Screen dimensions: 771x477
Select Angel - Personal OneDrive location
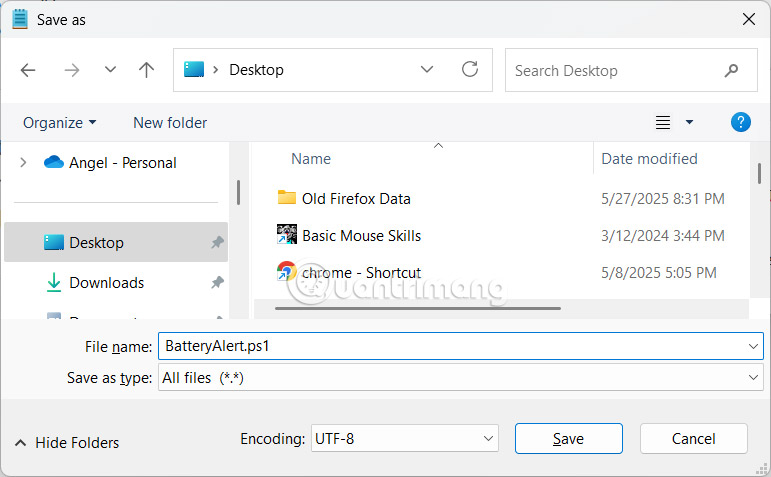point(122,163)
